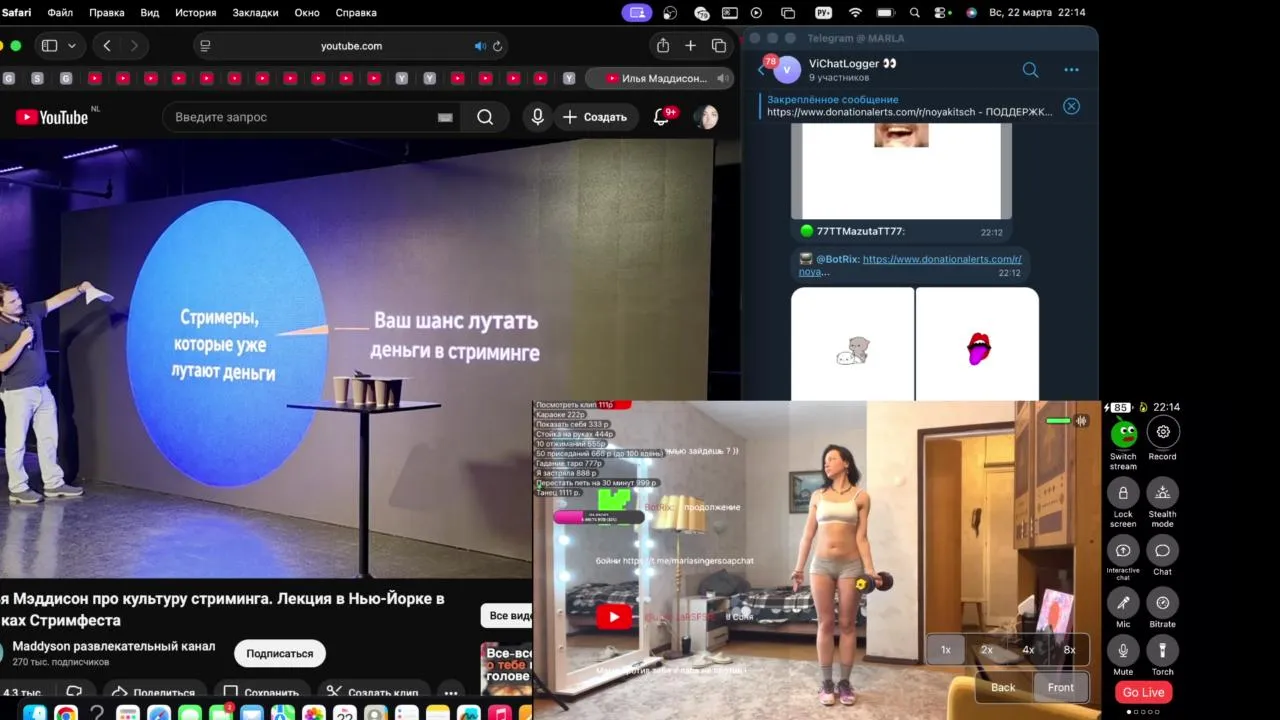This screenshot has width=1280, height=720.
Task: Open the YouTube Создать menu
Action: click(x=595, y=117)
